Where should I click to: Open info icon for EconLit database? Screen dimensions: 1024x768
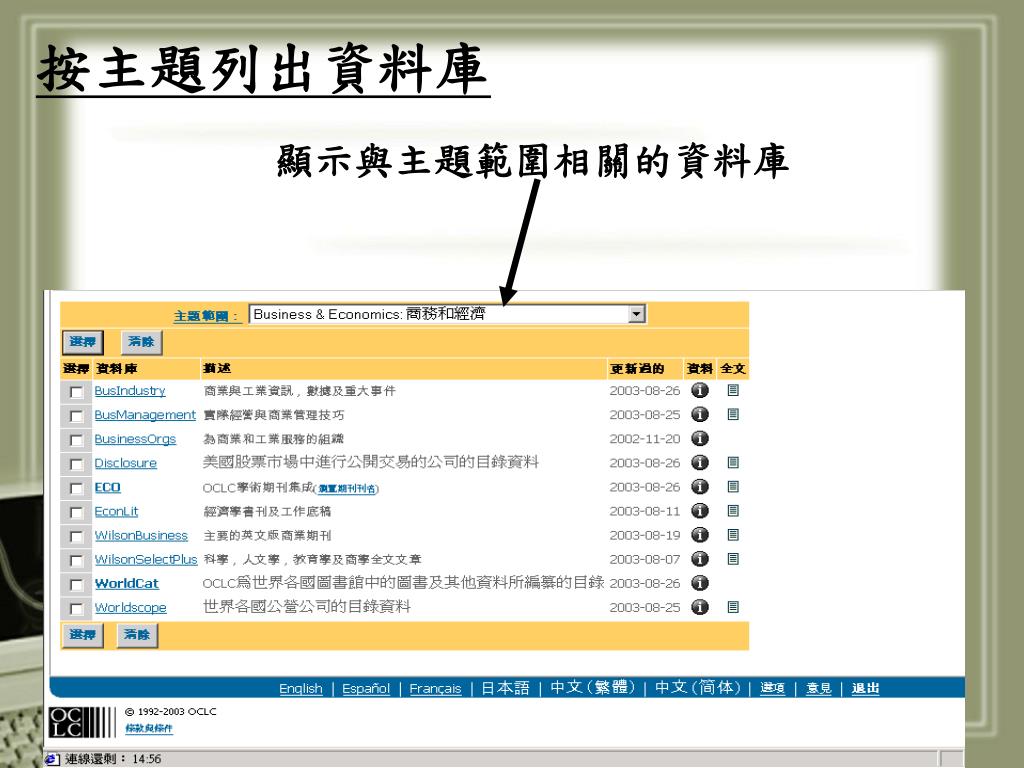(699, 511)
